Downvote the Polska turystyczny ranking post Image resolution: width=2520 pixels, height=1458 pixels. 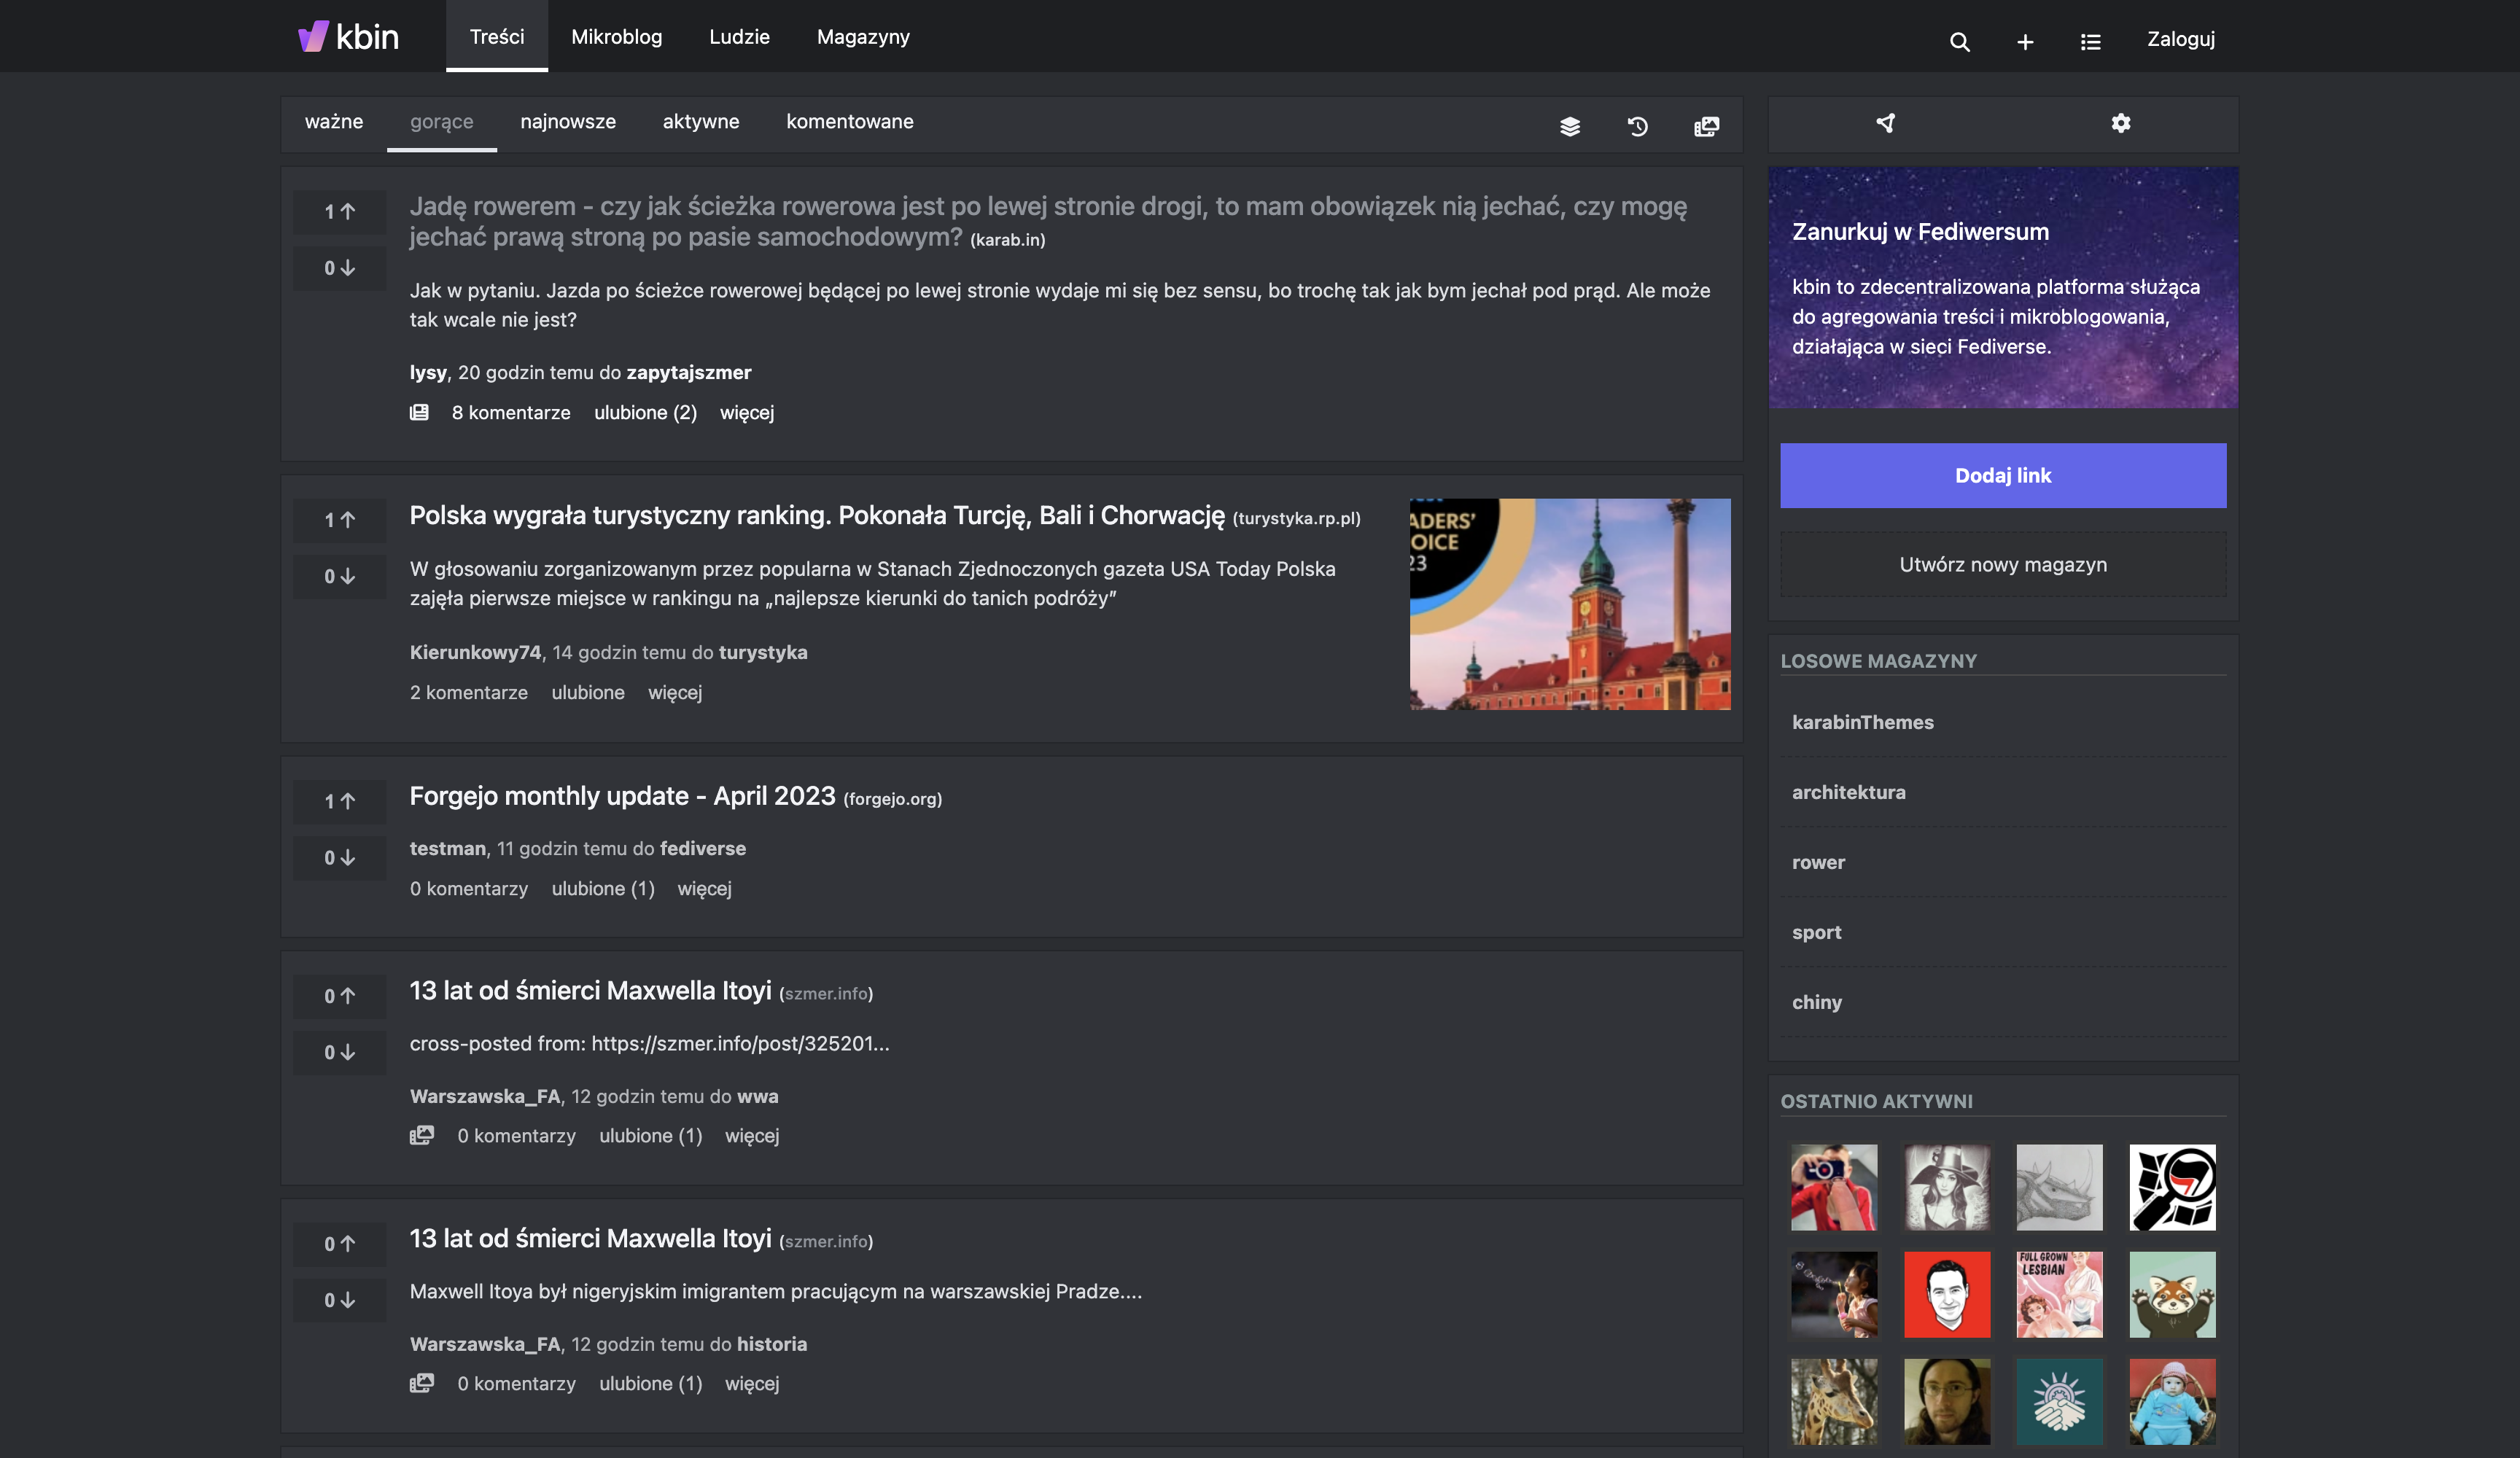339,576
